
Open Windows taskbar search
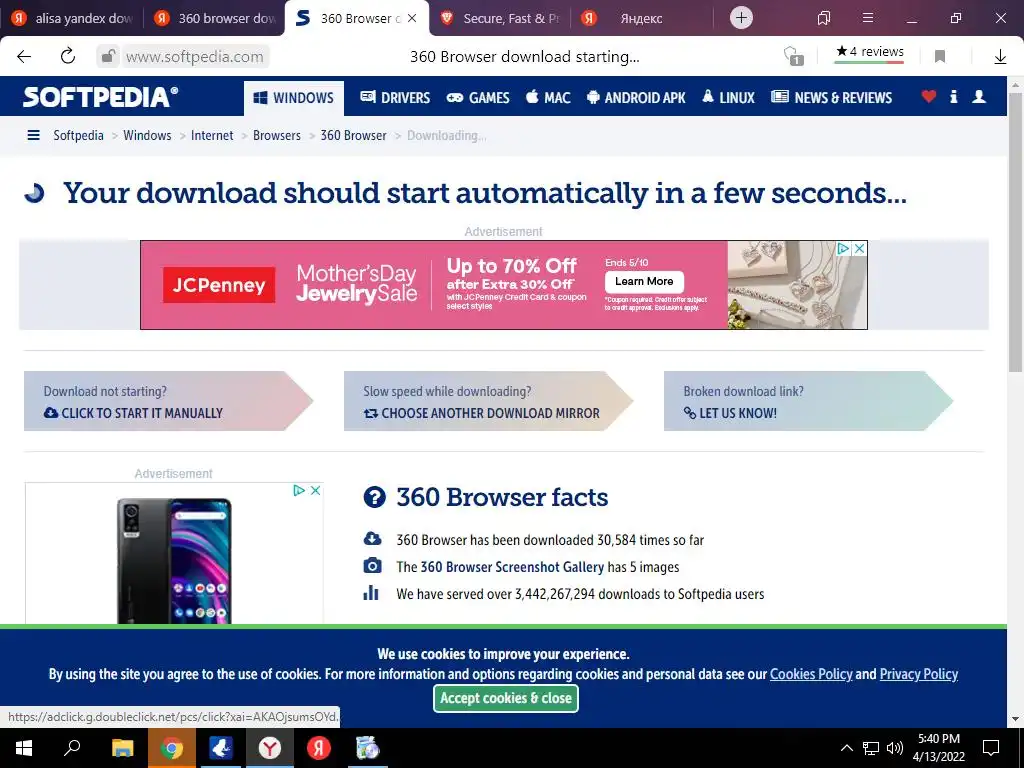tap(72, 748)
